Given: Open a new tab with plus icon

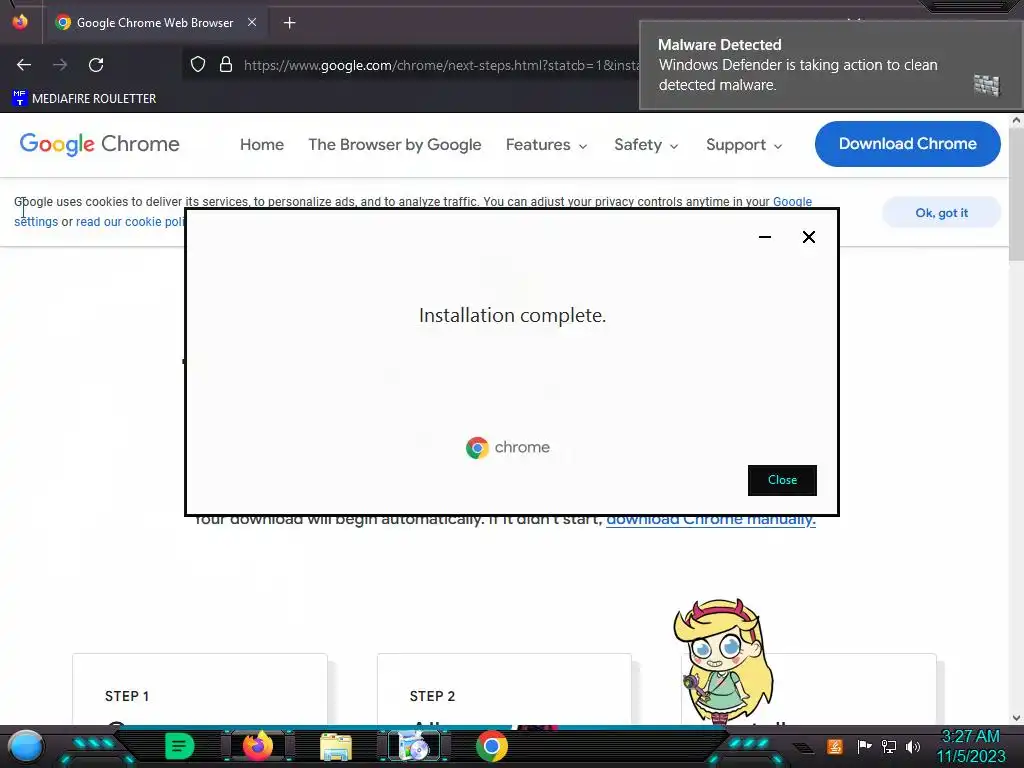Looking at the screenshot, I should tap(289, 23).
